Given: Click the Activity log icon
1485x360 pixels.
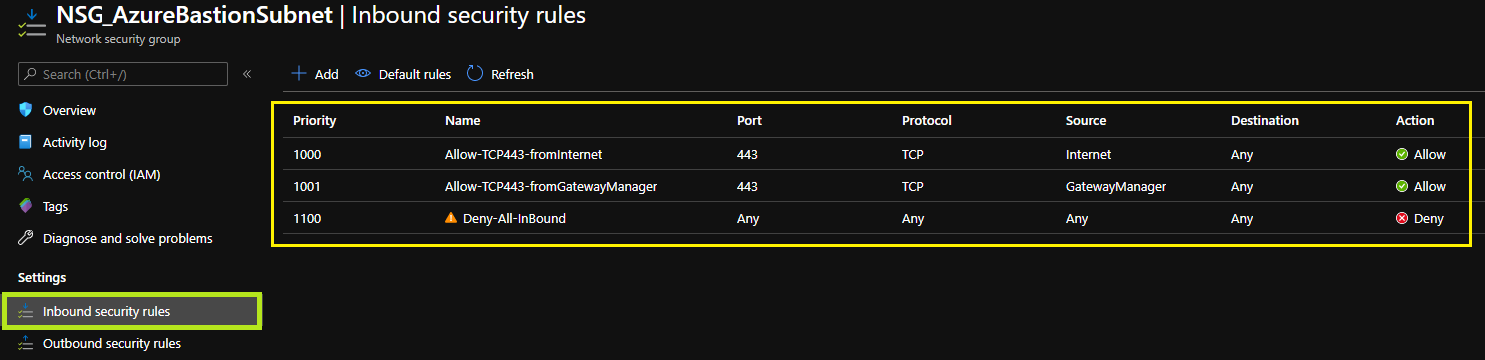Looking at the screenshot, I should coord(26,142).
